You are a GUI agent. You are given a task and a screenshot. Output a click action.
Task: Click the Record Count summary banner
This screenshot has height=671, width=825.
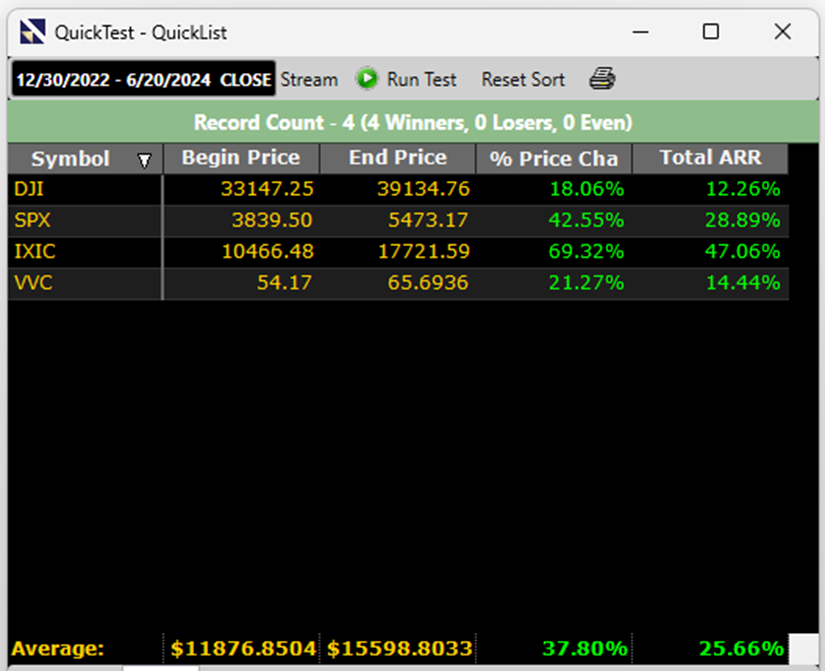pyautogui.click(x=412, y=123)
